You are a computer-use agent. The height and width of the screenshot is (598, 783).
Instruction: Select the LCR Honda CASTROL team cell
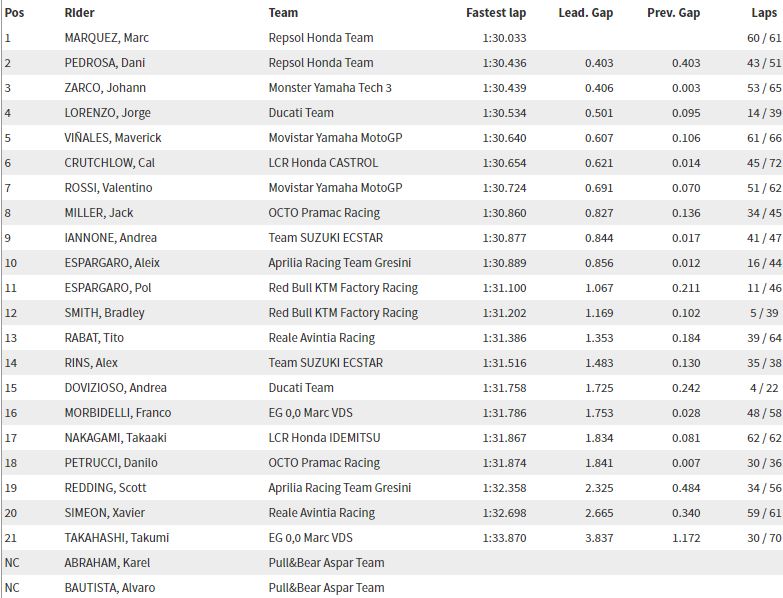(323, 163)
